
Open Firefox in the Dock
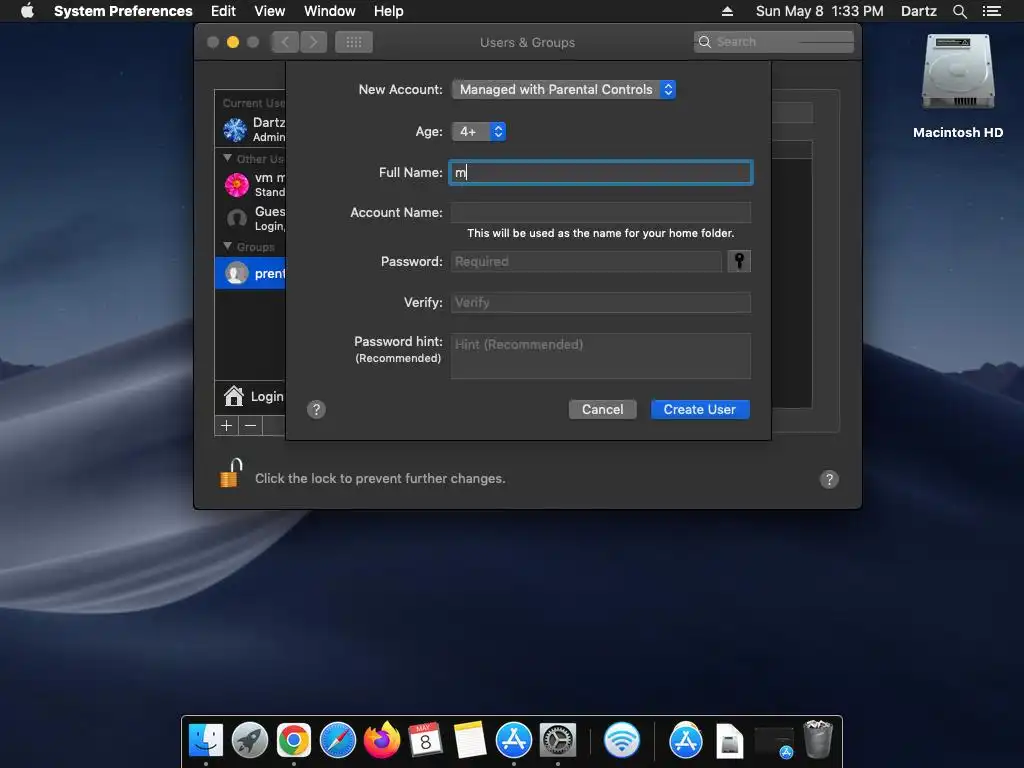pos(381,740)
